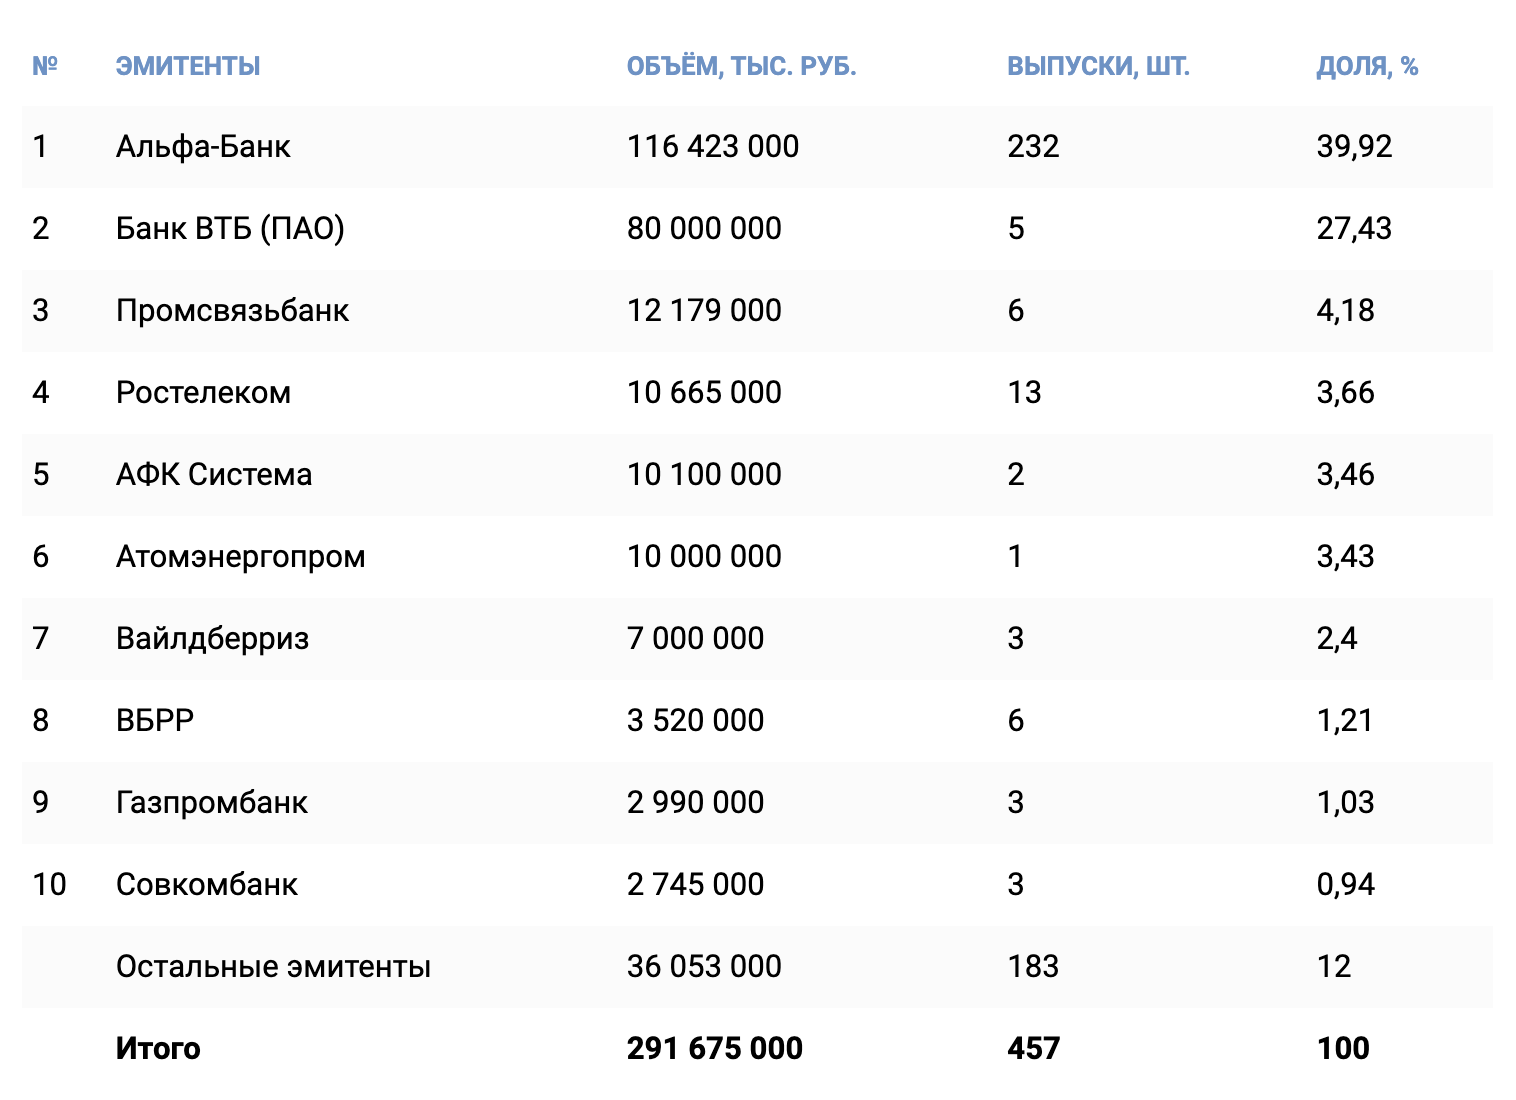Viewport: 1516px width, 1100px height.
Task: Select the 39,92 share value
Action: (1354, 147)
